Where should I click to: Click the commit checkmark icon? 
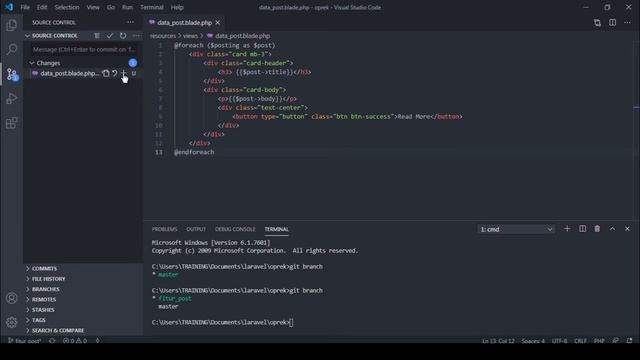pyautogui.click(x=110, y=36)
